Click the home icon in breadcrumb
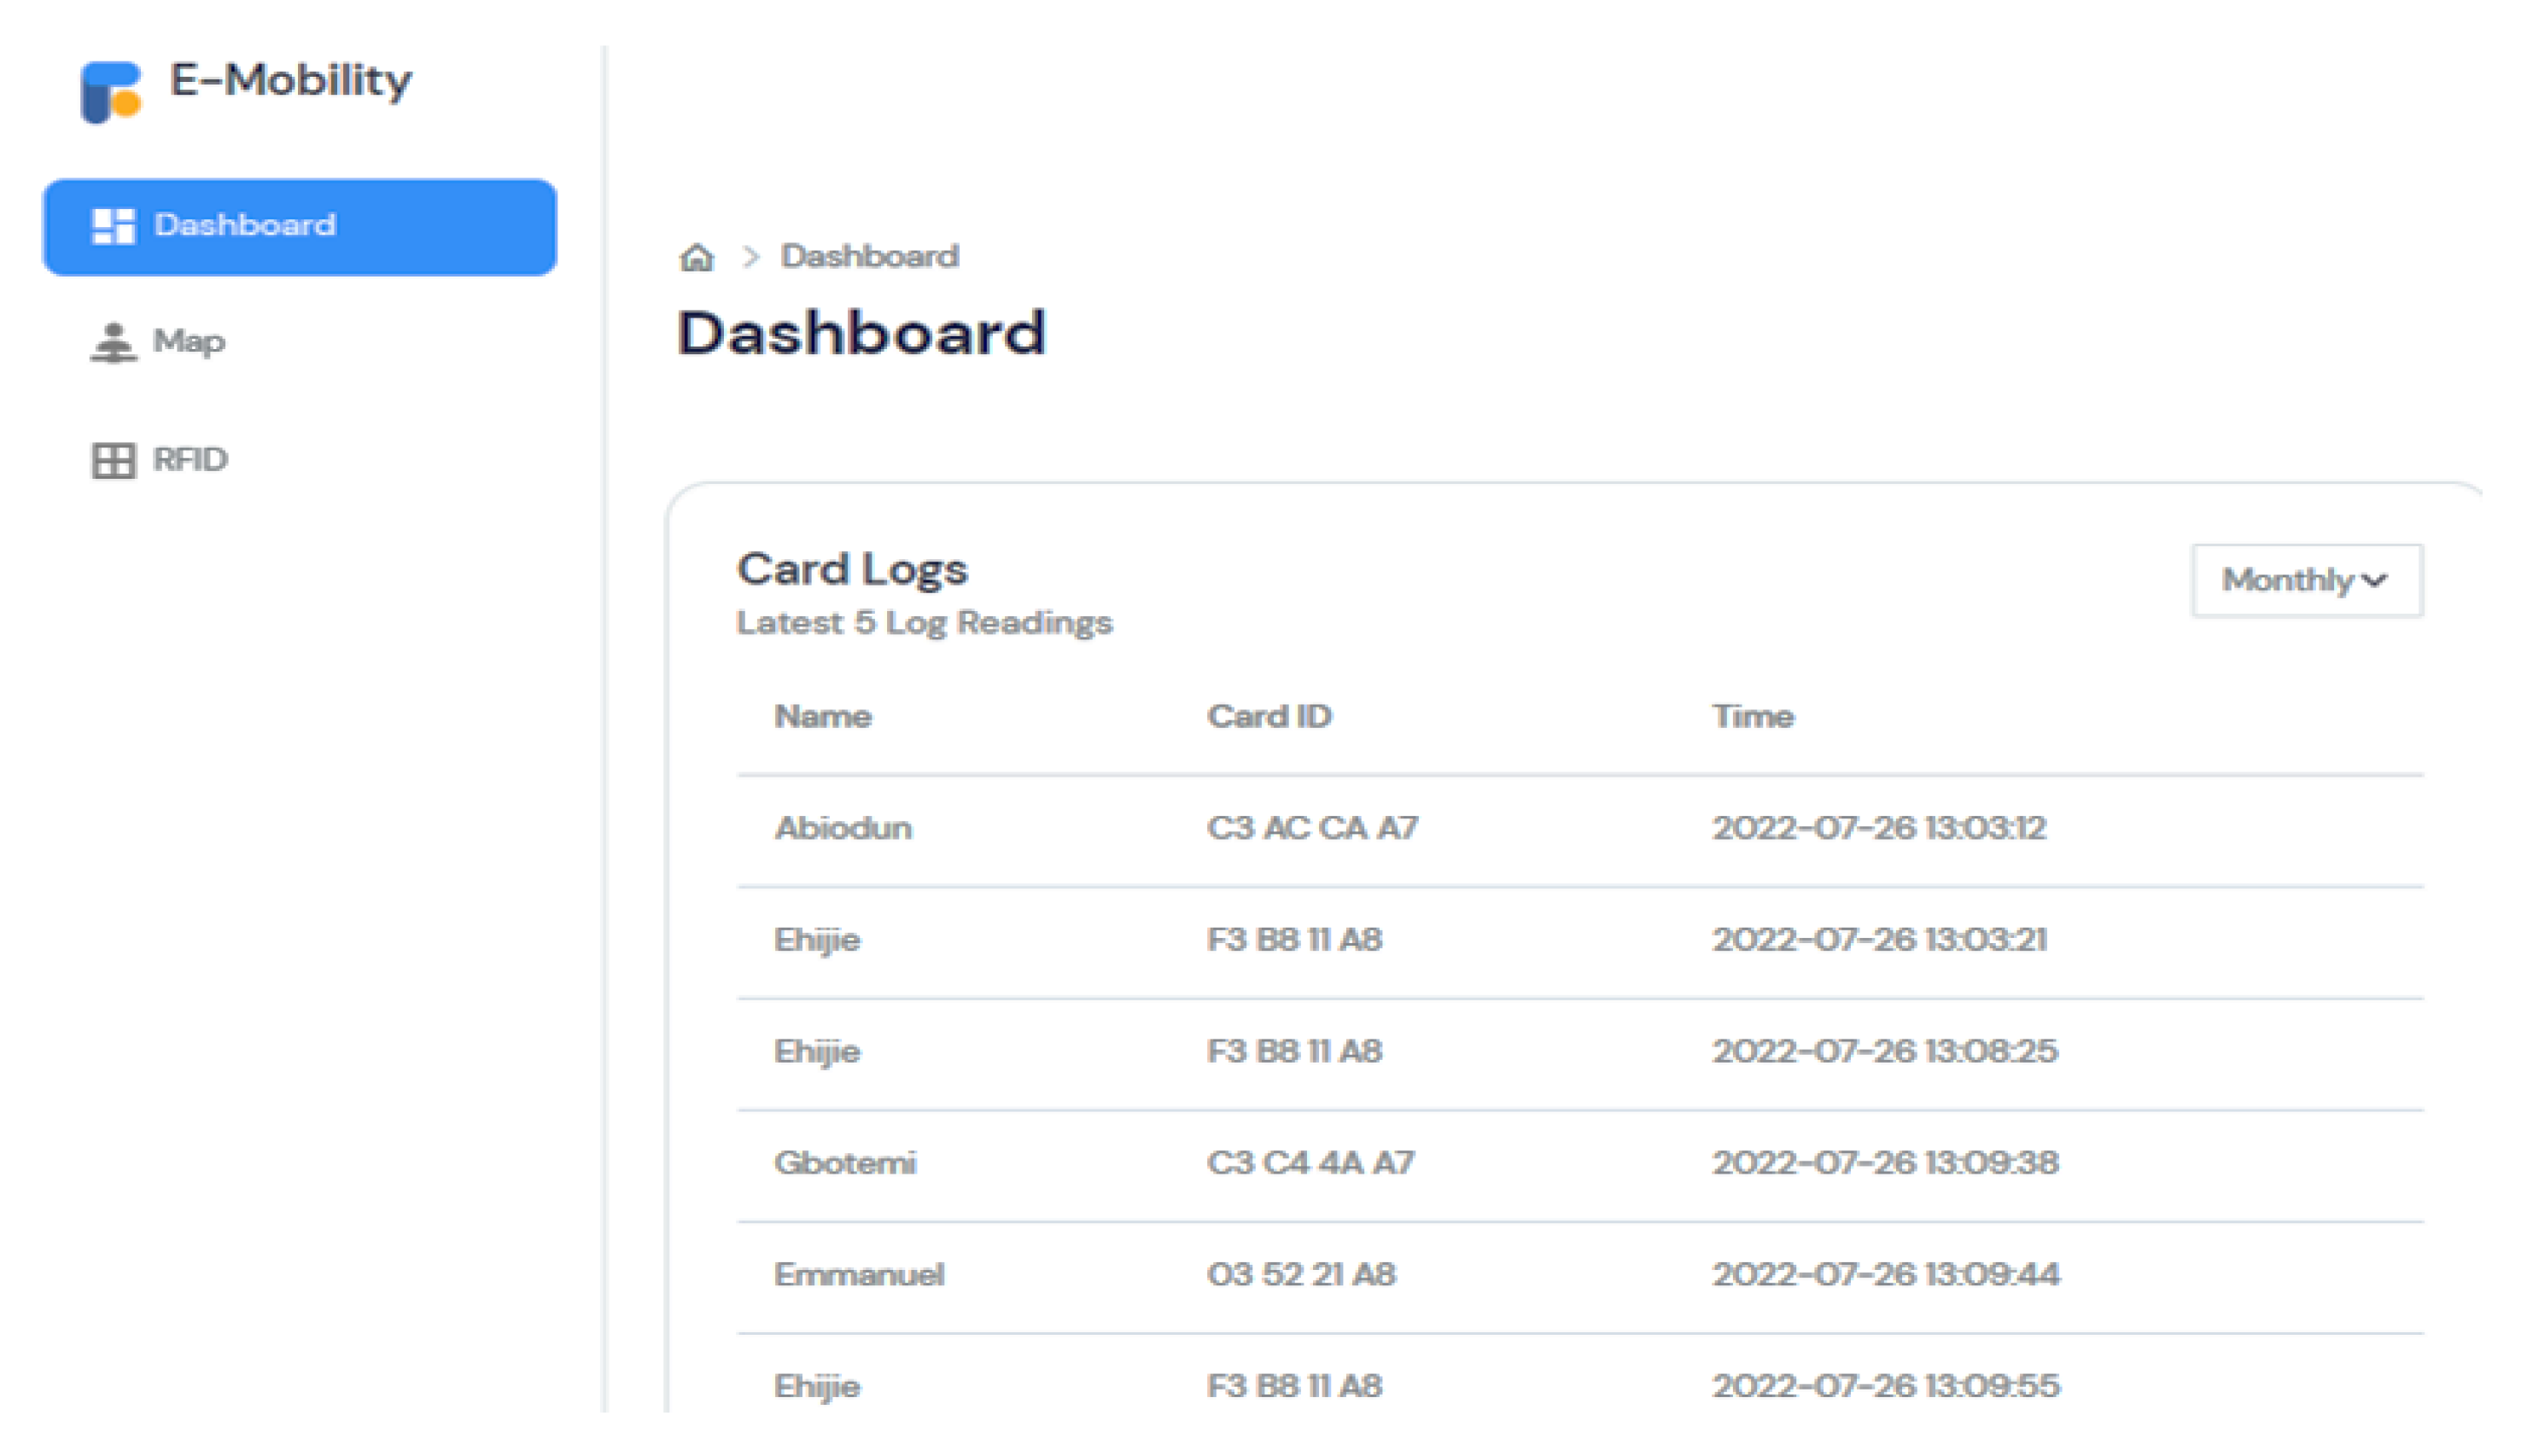 click(x=696, y=258)
